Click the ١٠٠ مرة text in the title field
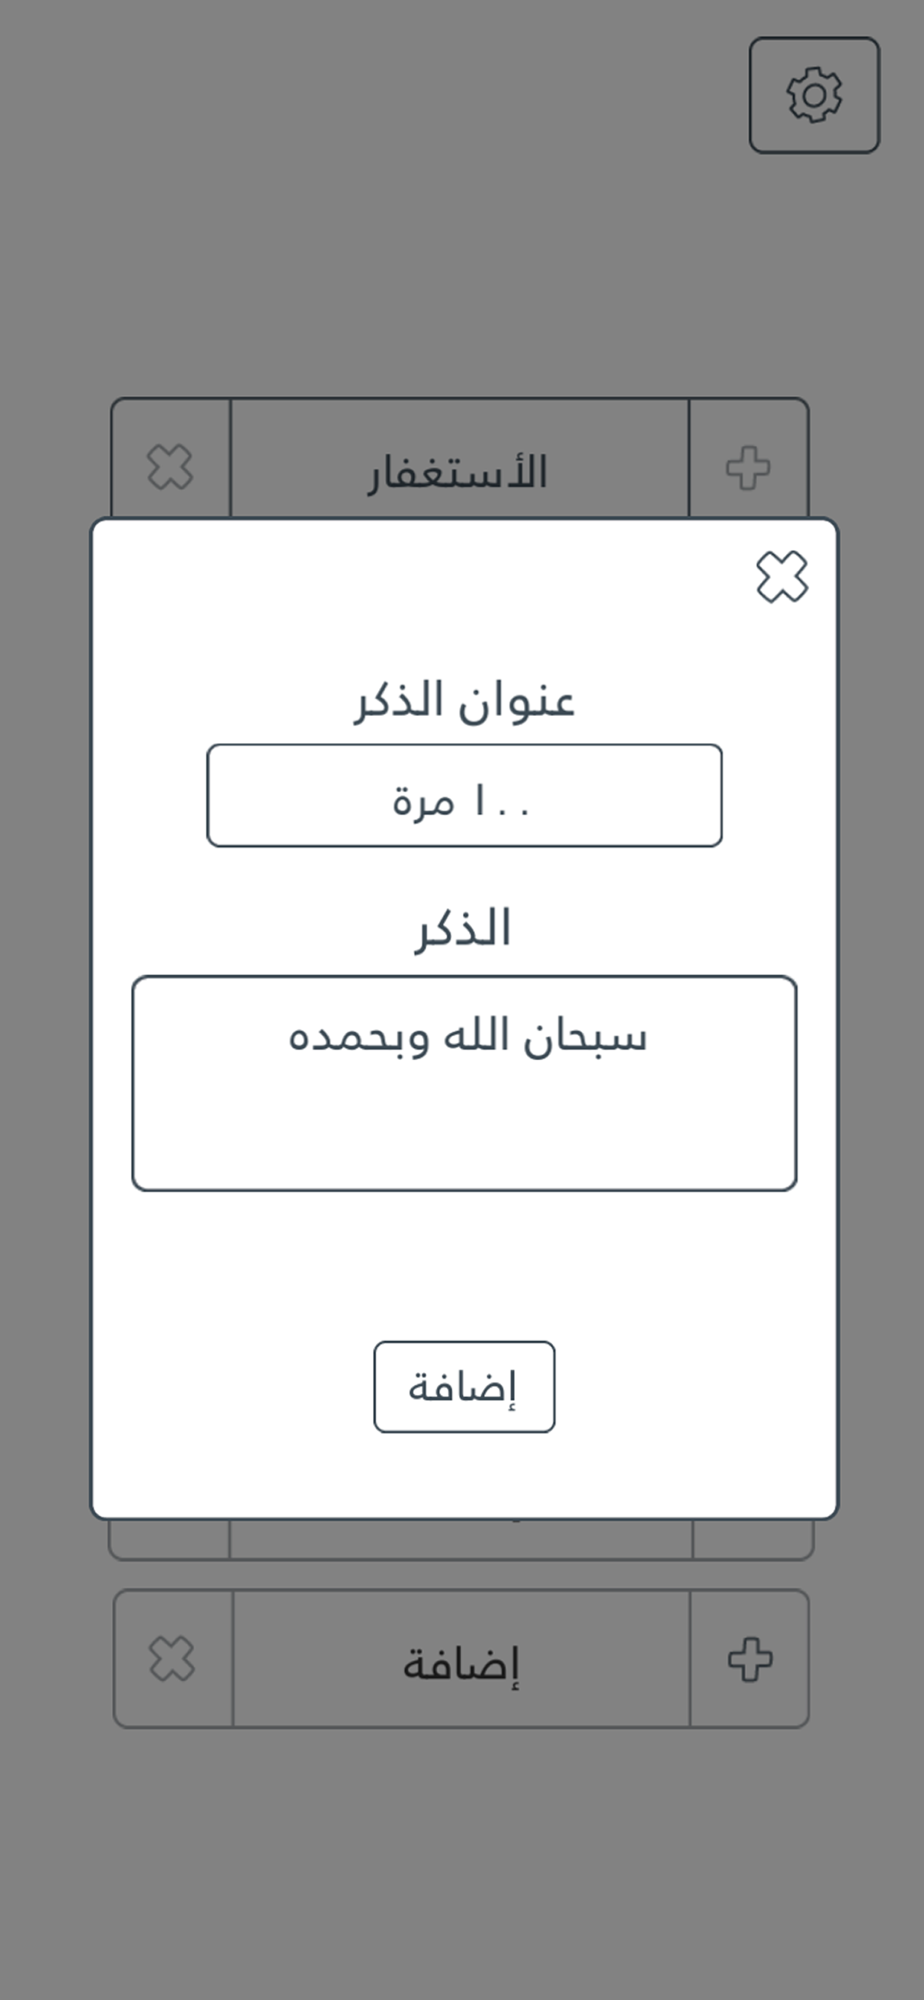Screen dimensions: 924x2000 461,802
